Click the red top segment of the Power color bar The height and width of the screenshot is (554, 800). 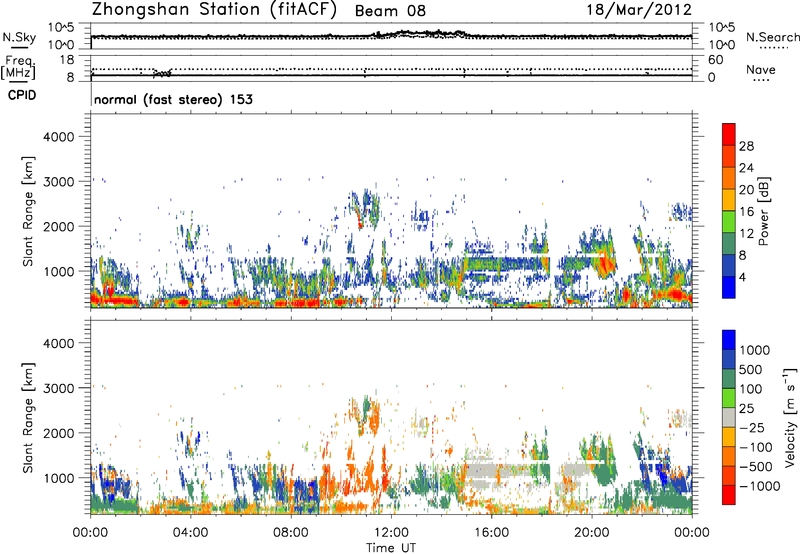(729, 134)
